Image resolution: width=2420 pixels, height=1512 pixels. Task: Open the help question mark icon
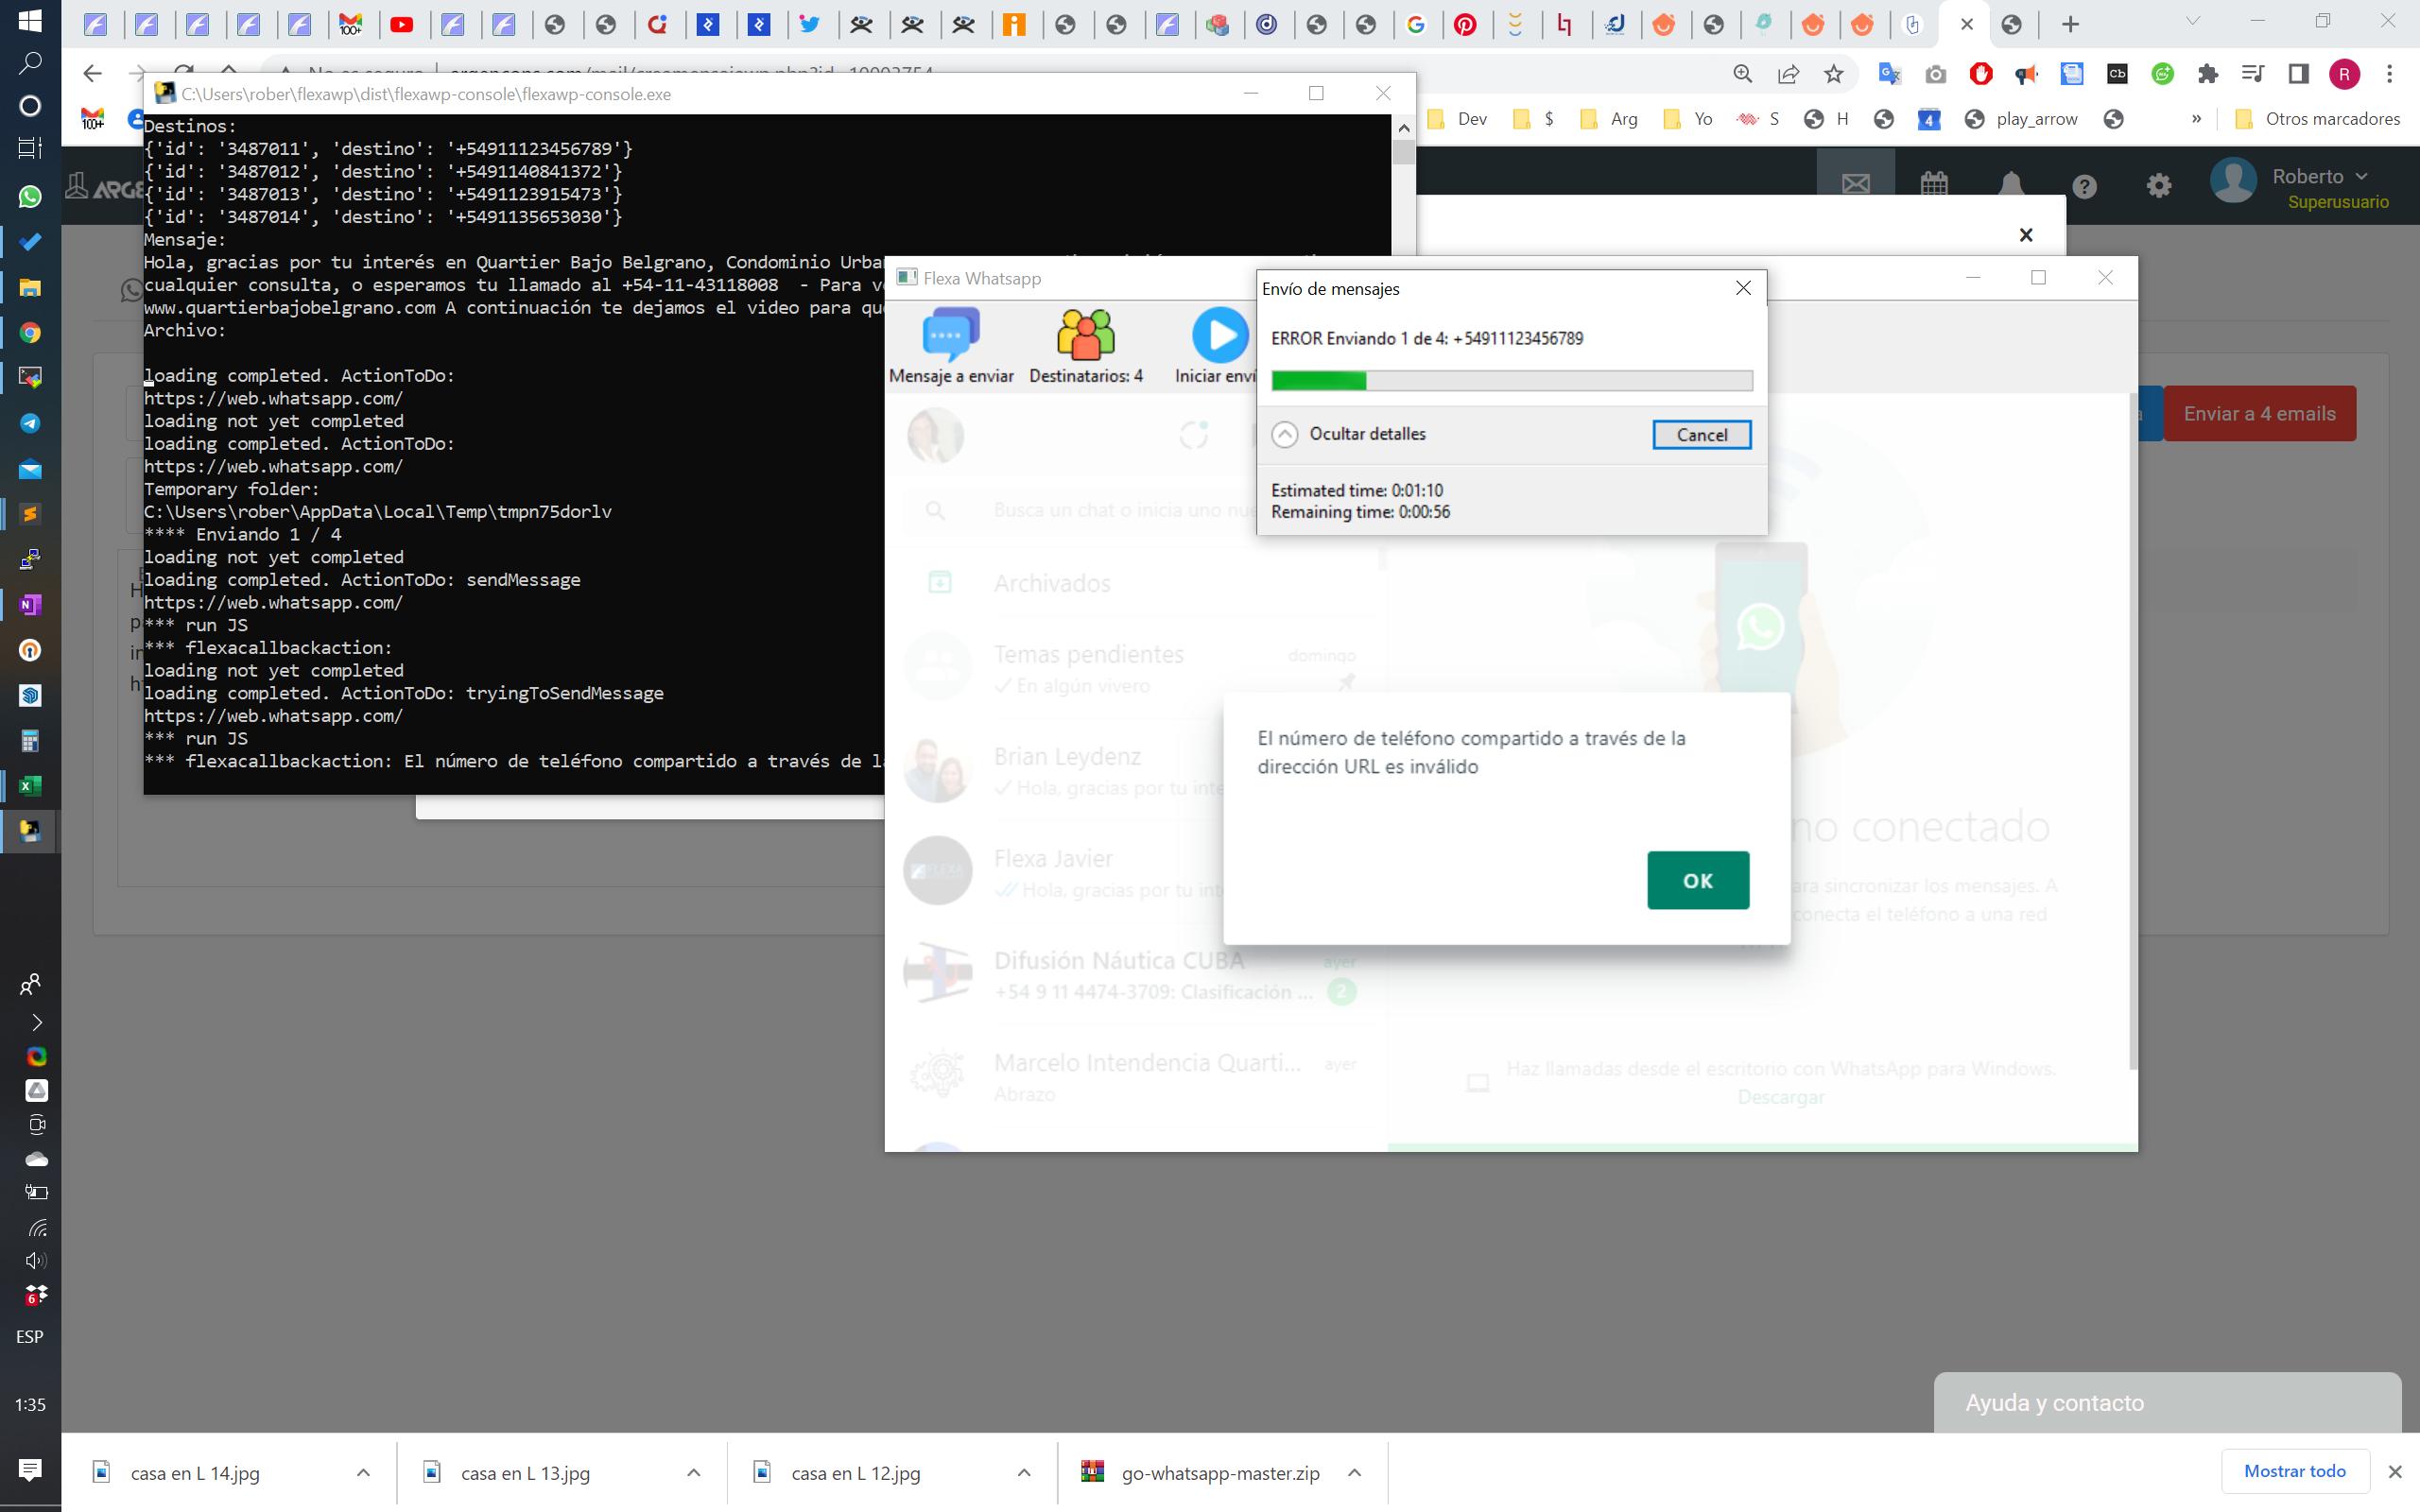[2084, 186]
